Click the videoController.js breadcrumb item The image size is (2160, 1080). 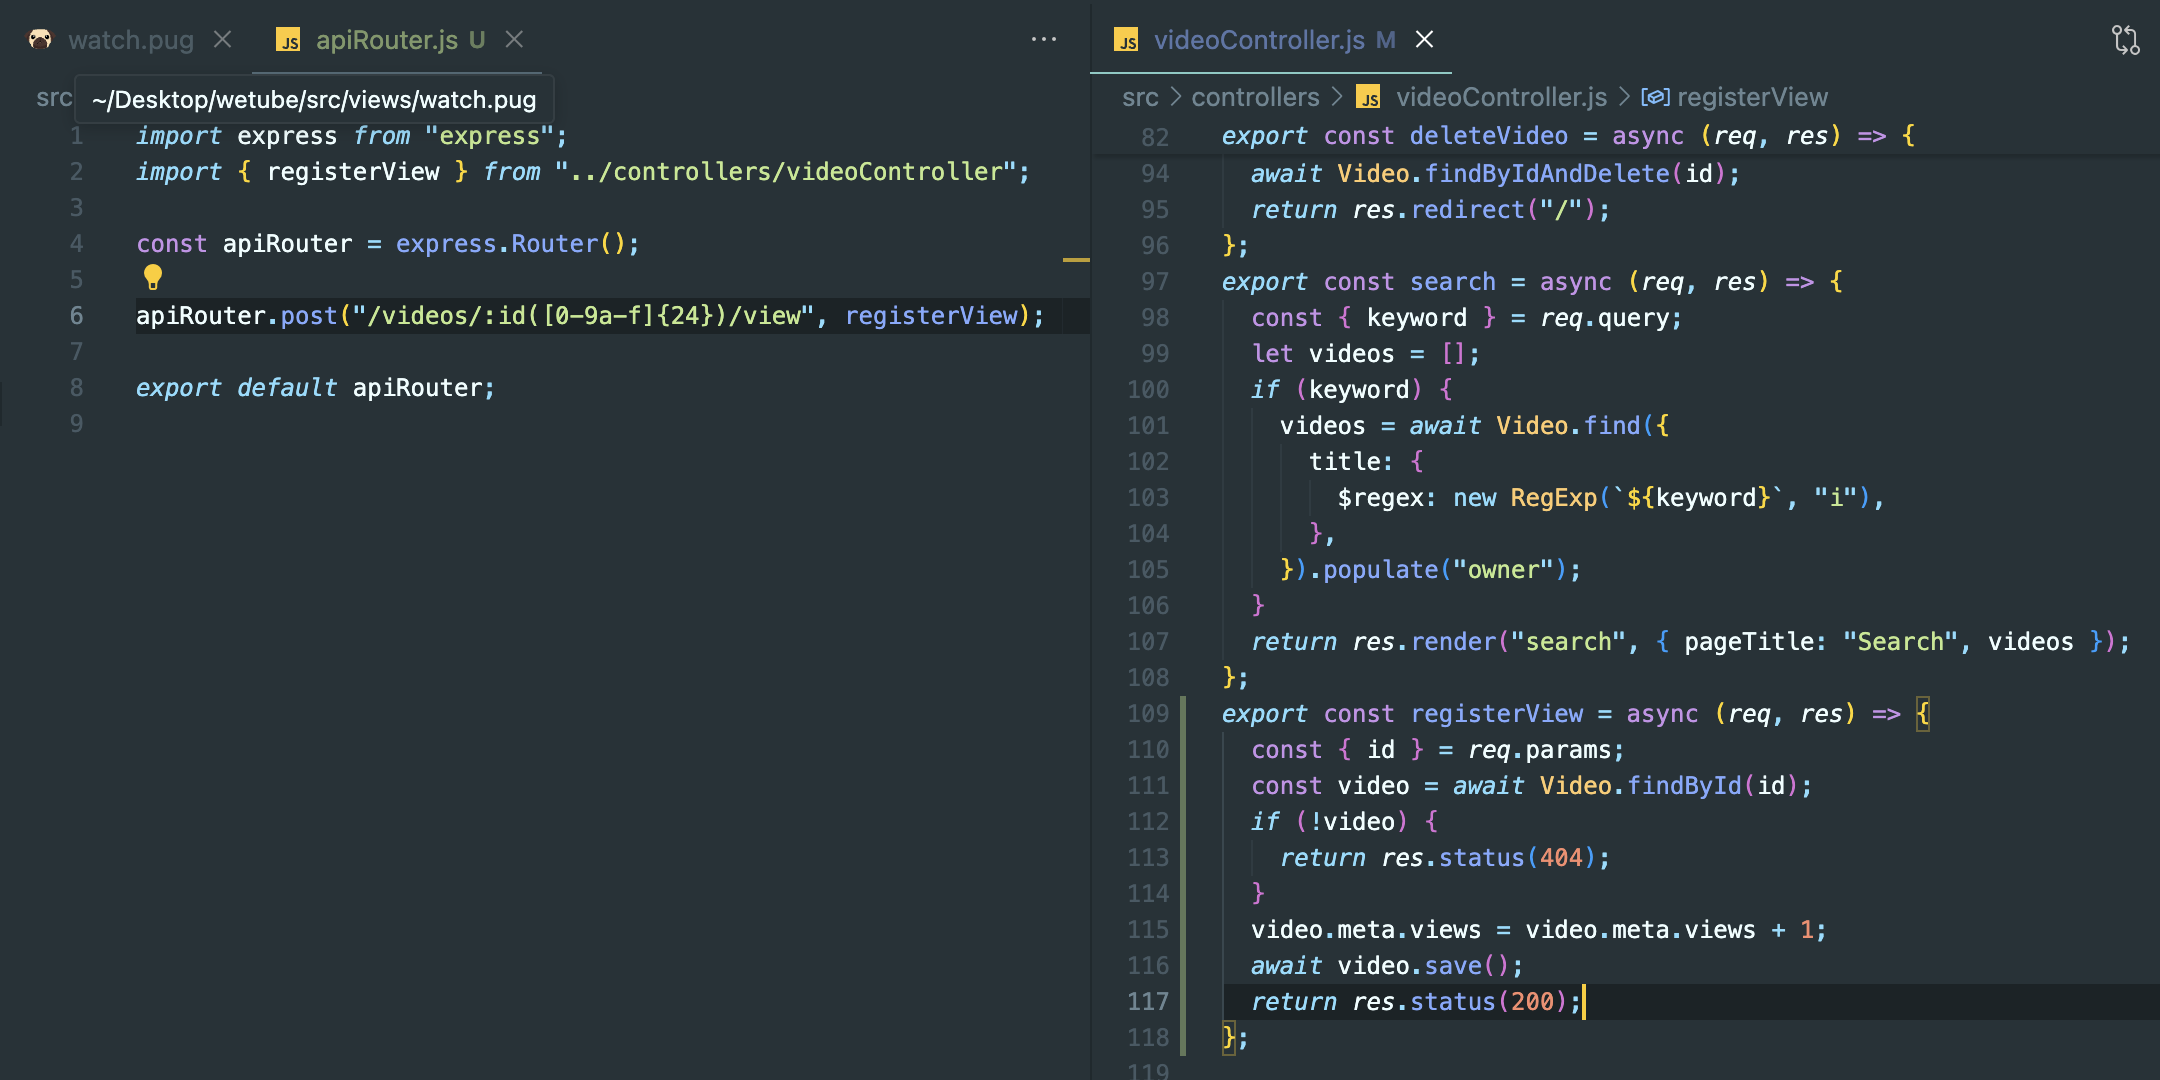pyautogui.click(x=1501, y=97)
